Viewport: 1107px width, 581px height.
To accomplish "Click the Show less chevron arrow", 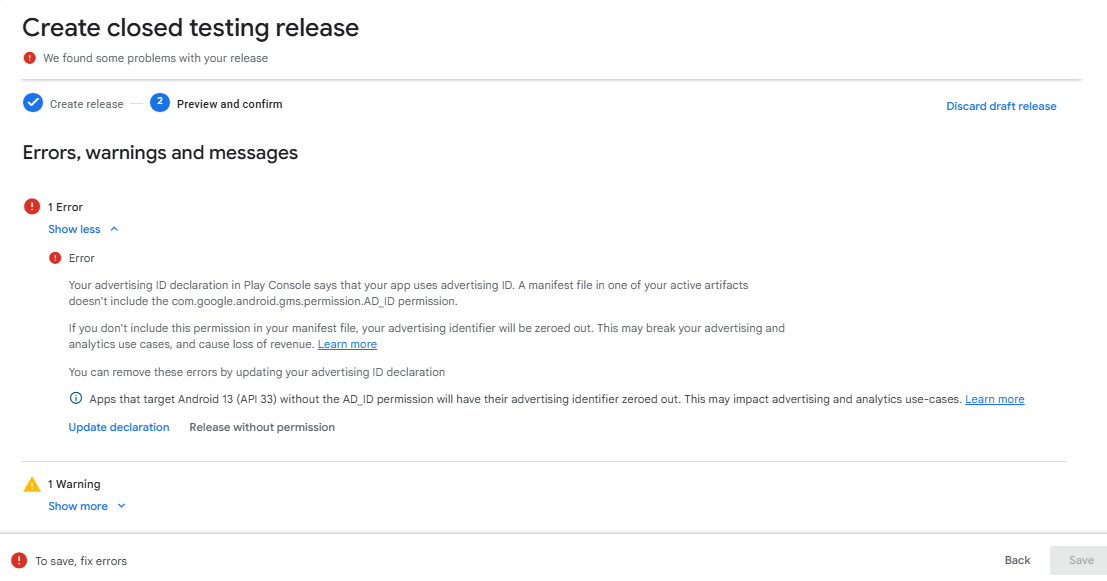I will 115,229.
